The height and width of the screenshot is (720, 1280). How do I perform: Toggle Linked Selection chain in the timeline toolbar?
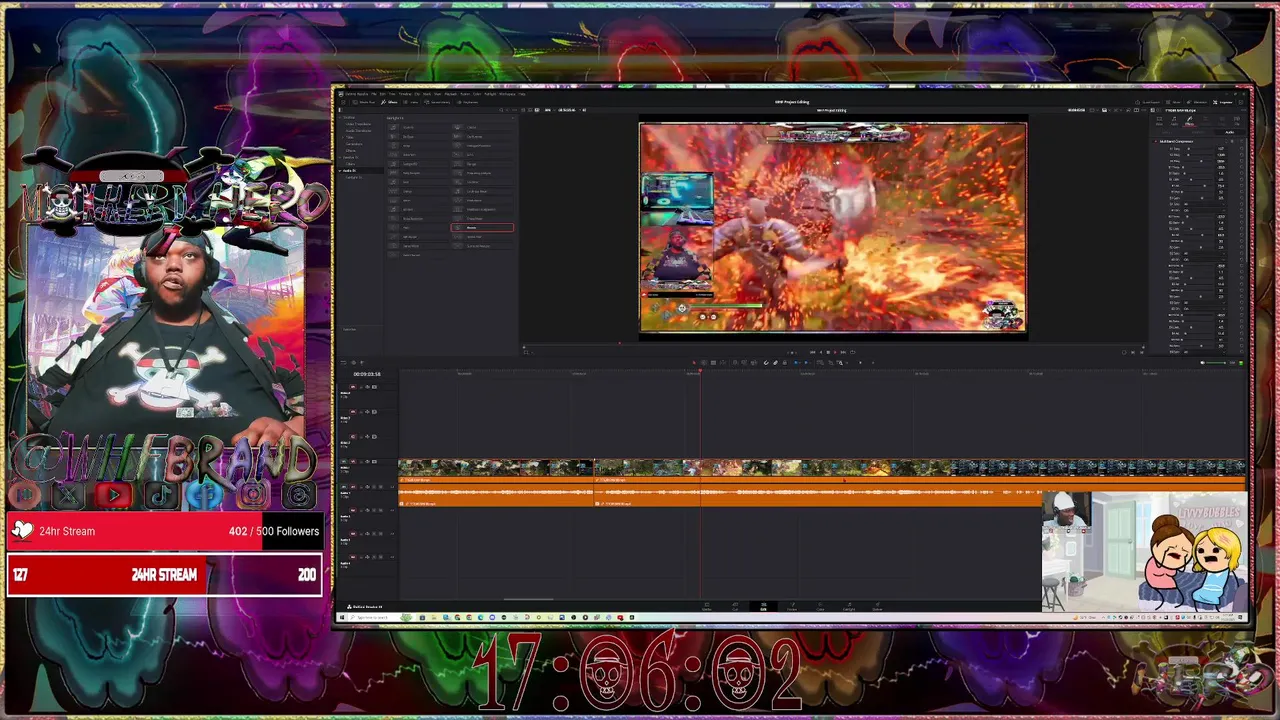pyautogui.click(x=775, y=362)
